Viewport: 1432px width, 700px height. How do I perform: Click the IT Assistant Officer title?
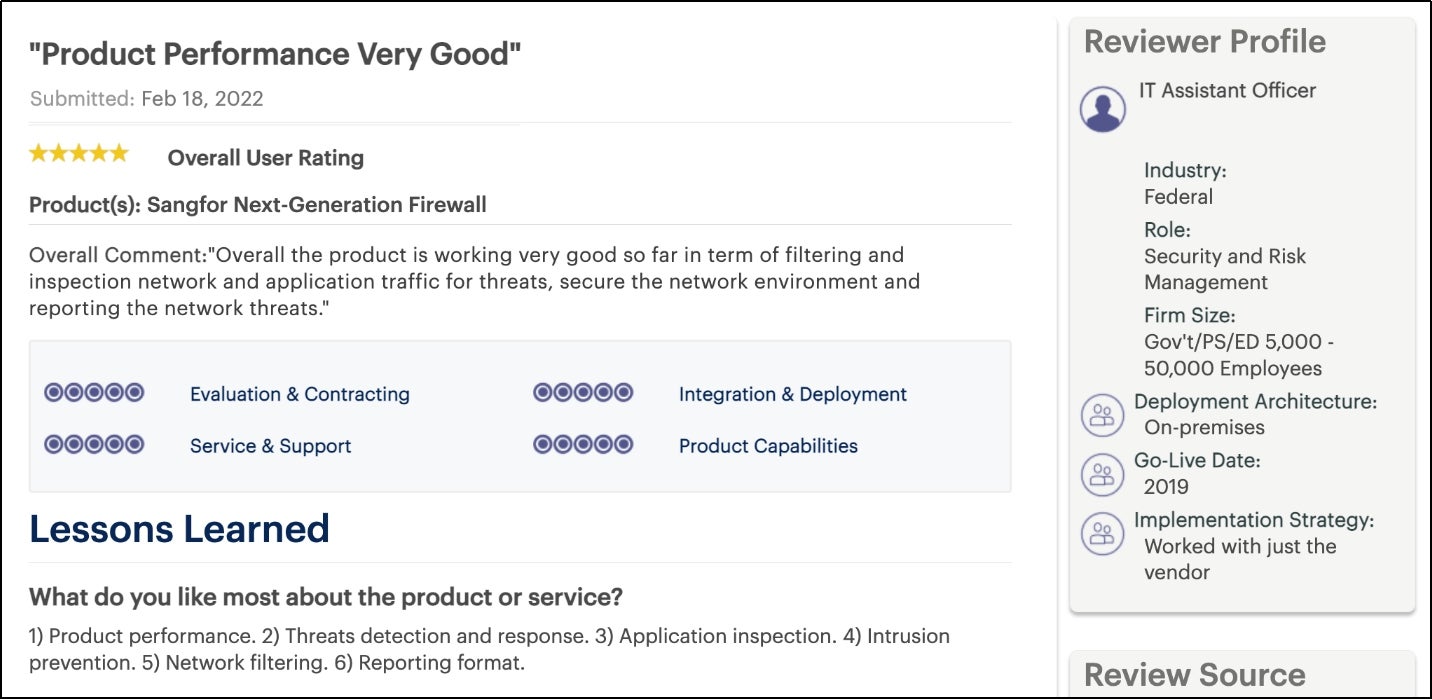pos(1227,90)
